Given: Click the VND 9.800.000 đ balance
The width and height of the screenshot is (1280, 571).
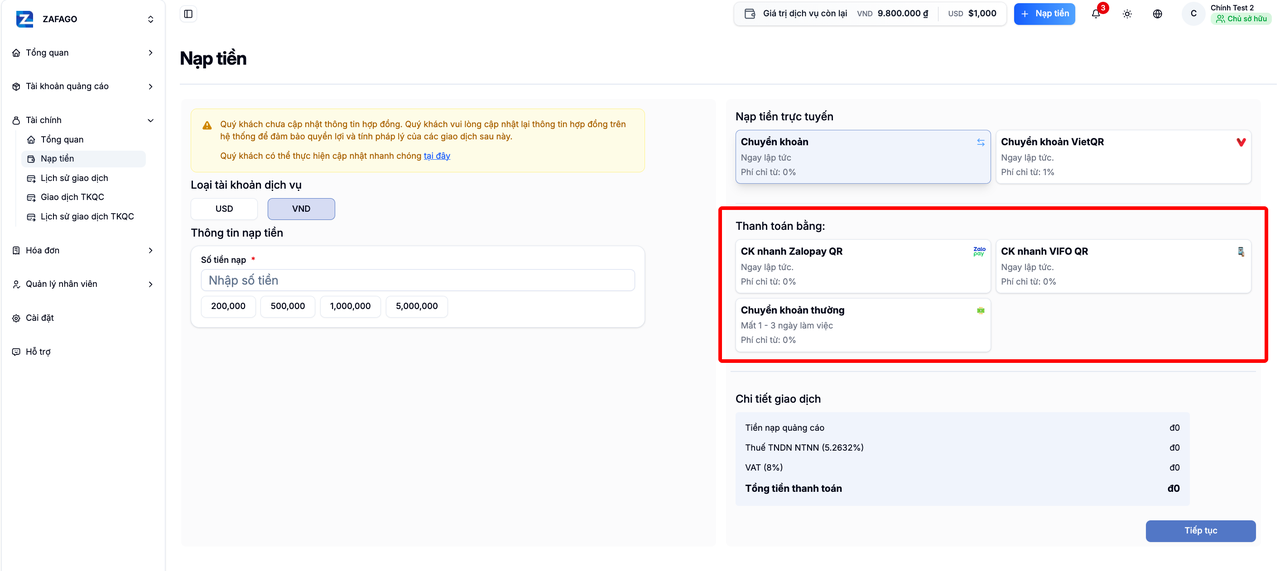Looking at the screenshot, I should coord(893,14).
